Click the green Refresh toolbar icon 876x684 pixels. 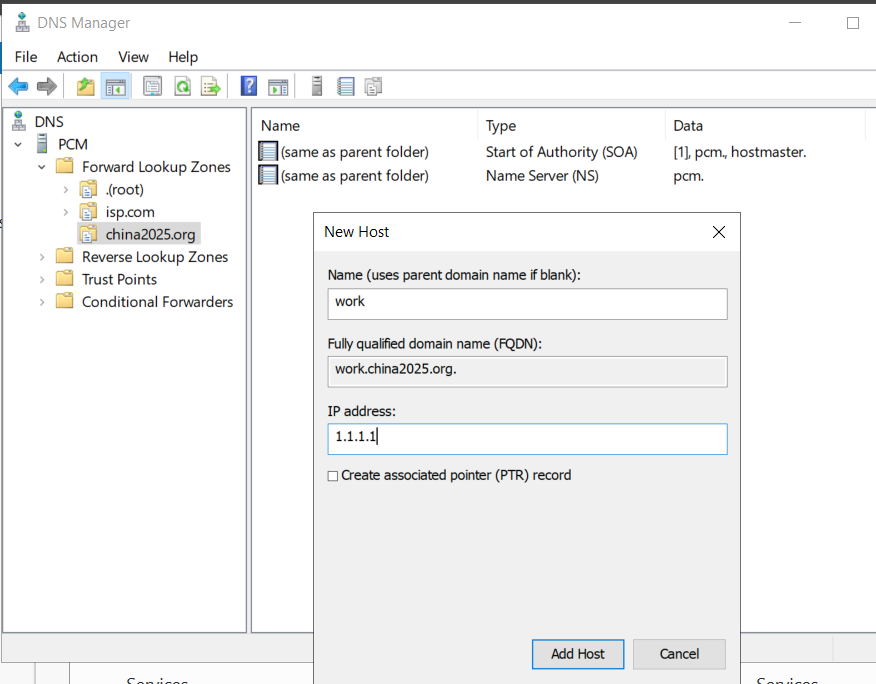183,87
